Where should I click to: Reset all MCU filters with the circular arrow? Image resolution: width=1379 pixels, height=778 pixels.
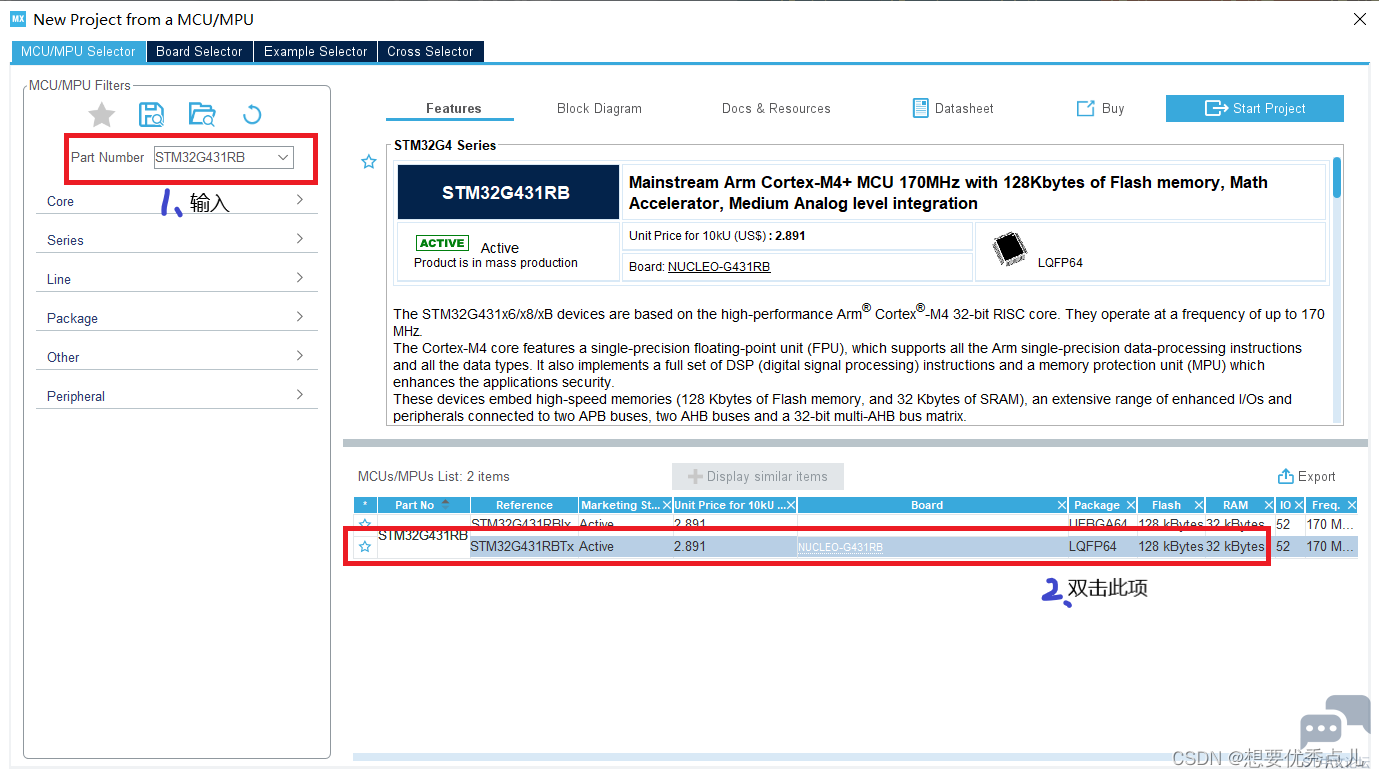click(252, 115)
